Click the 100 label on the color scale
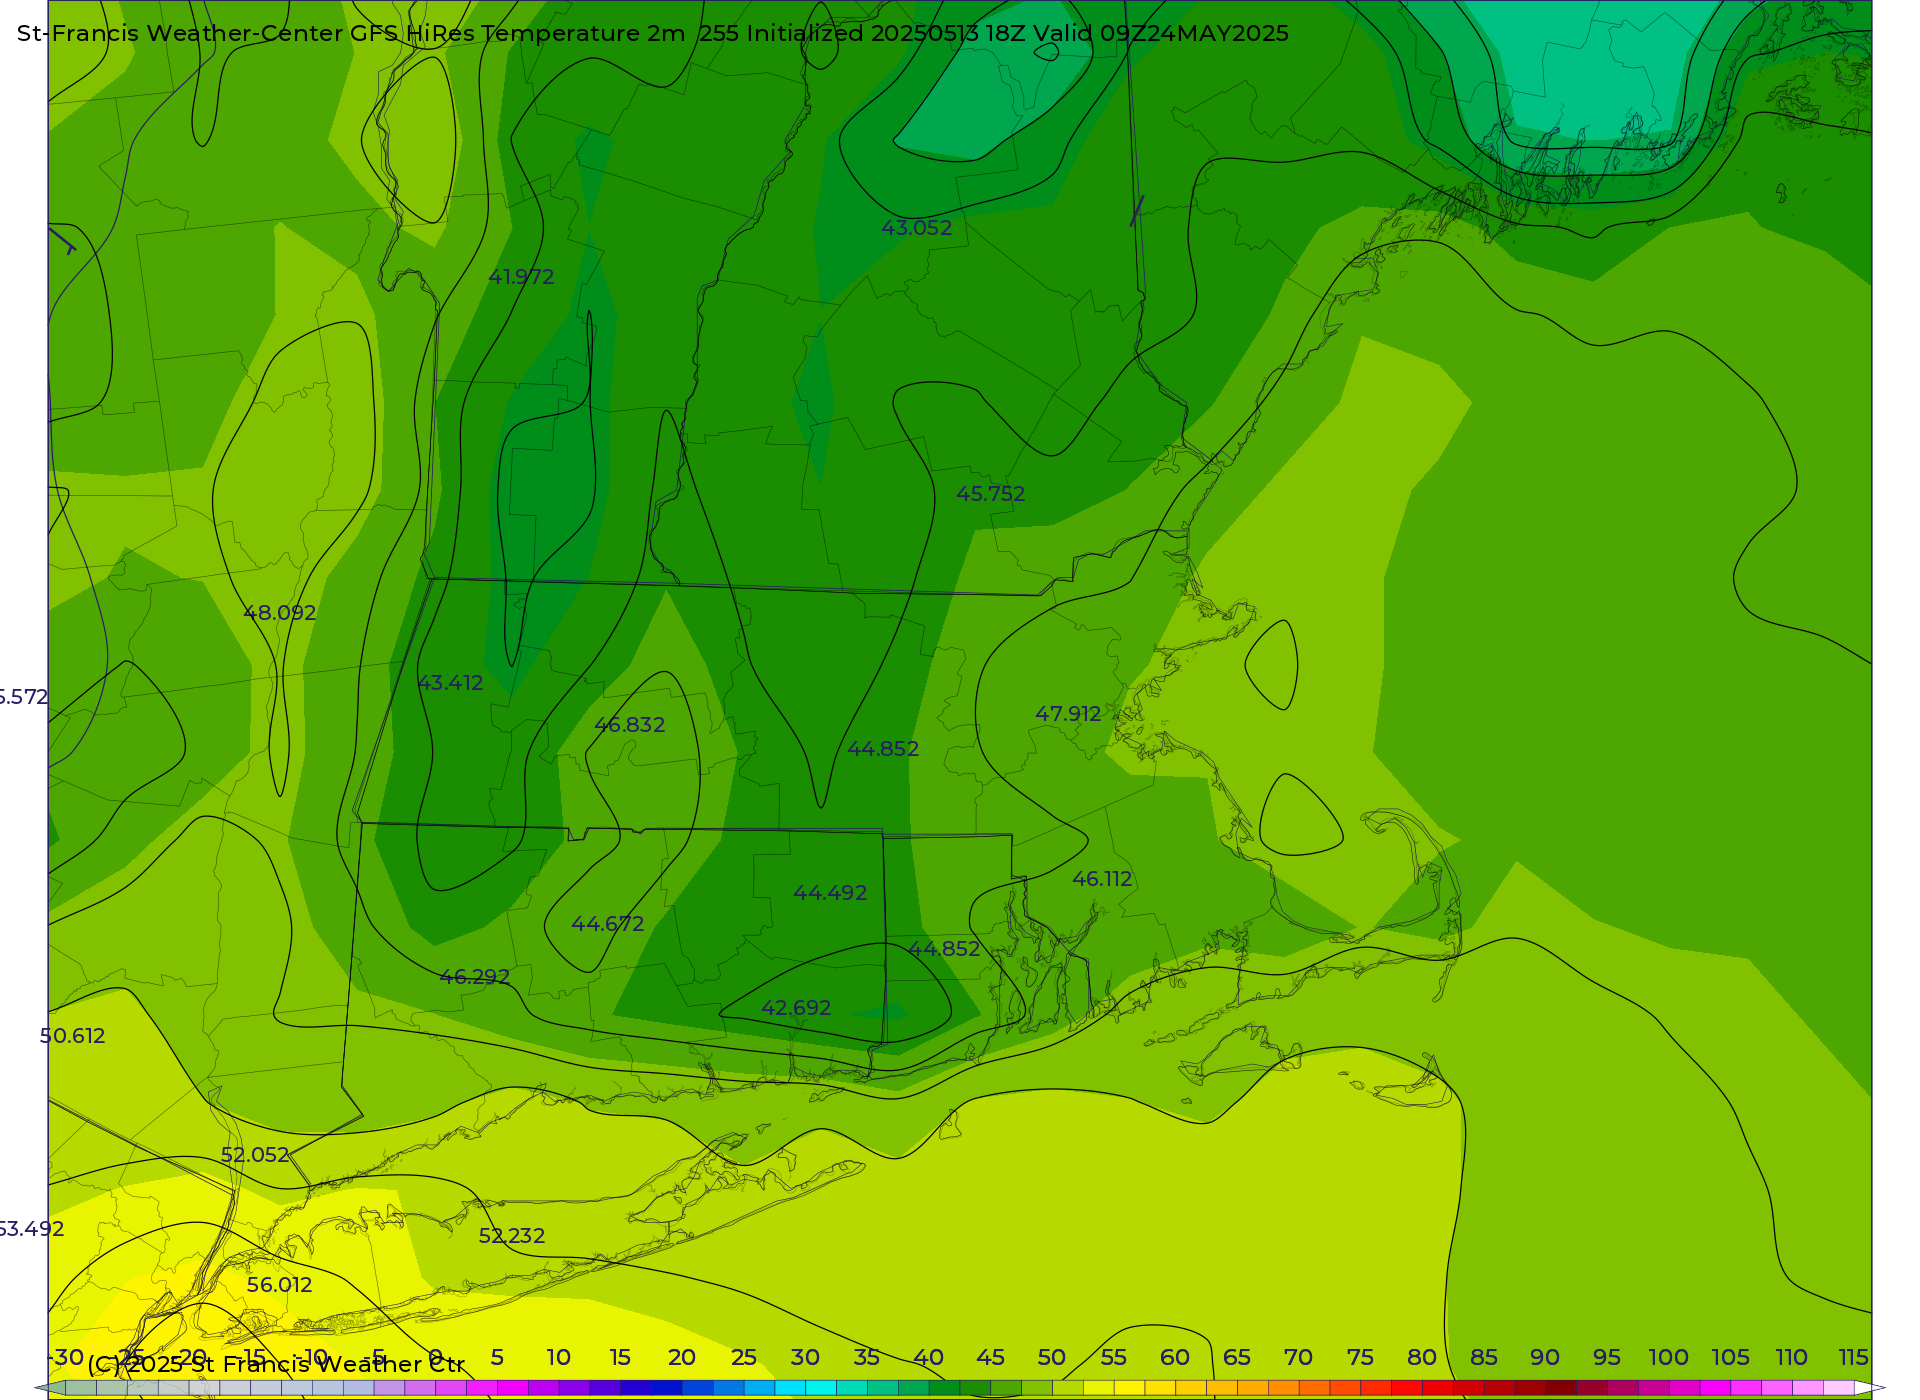The image size is (1920, 1400). click(x=1669, y=1358)
